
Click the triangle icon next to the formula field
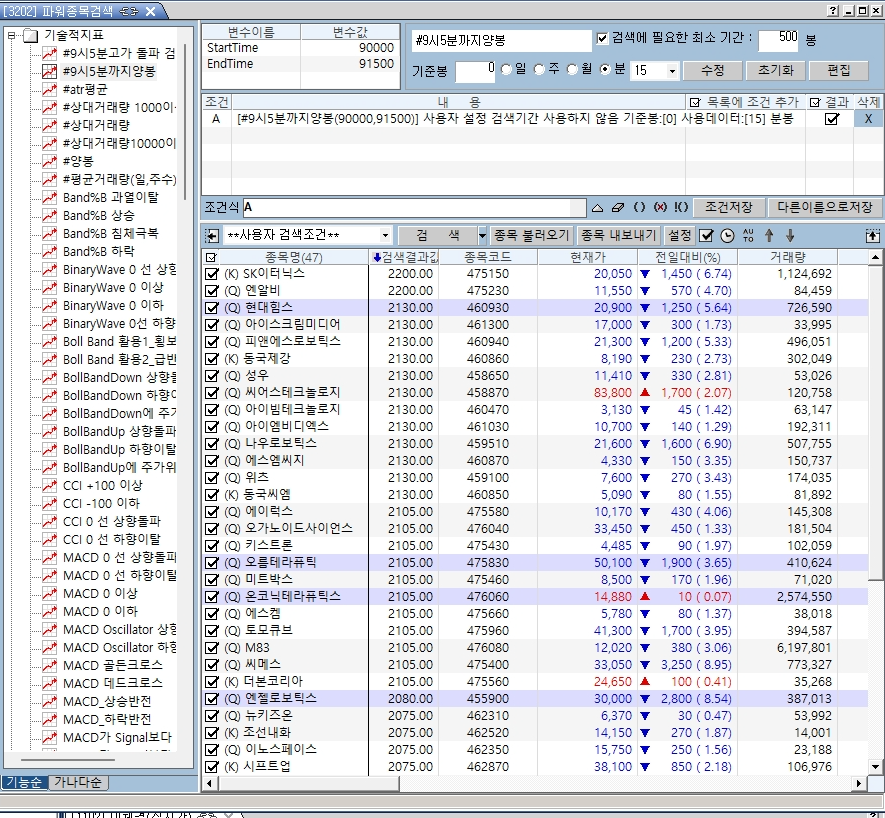pyautogui.click(x=597, y=208)
